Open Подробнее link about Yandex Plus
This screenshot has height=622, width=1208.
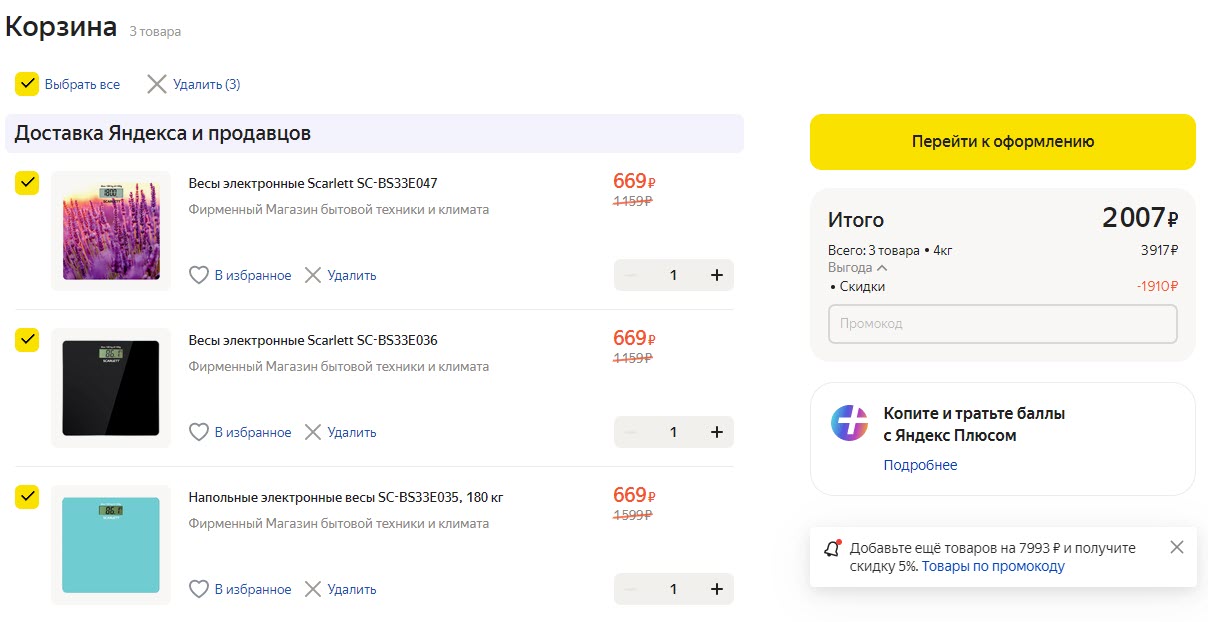coord(920,465)
